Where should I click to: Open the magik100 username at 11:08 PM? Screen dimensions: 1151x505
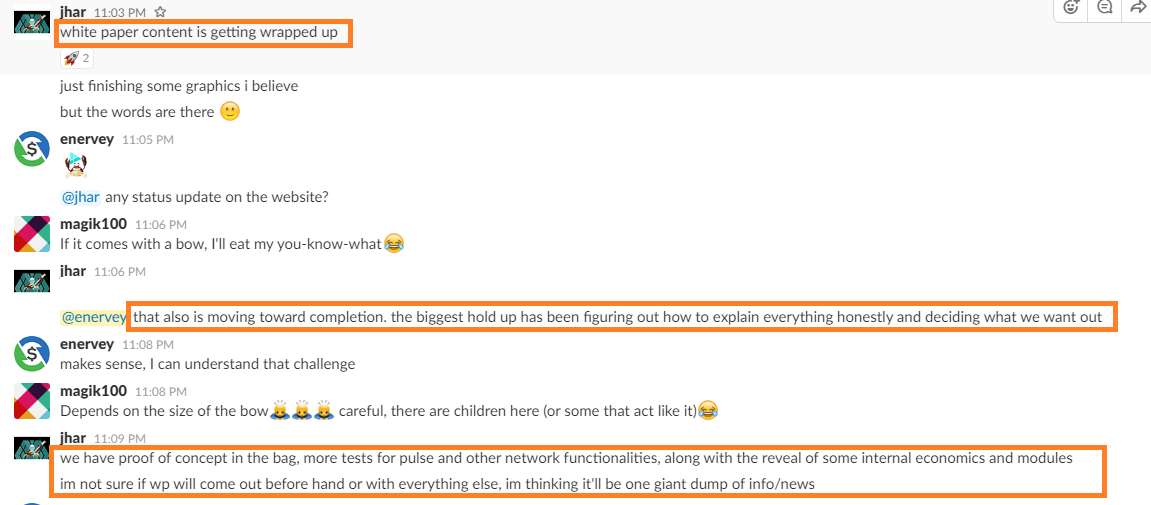(93, 390)
